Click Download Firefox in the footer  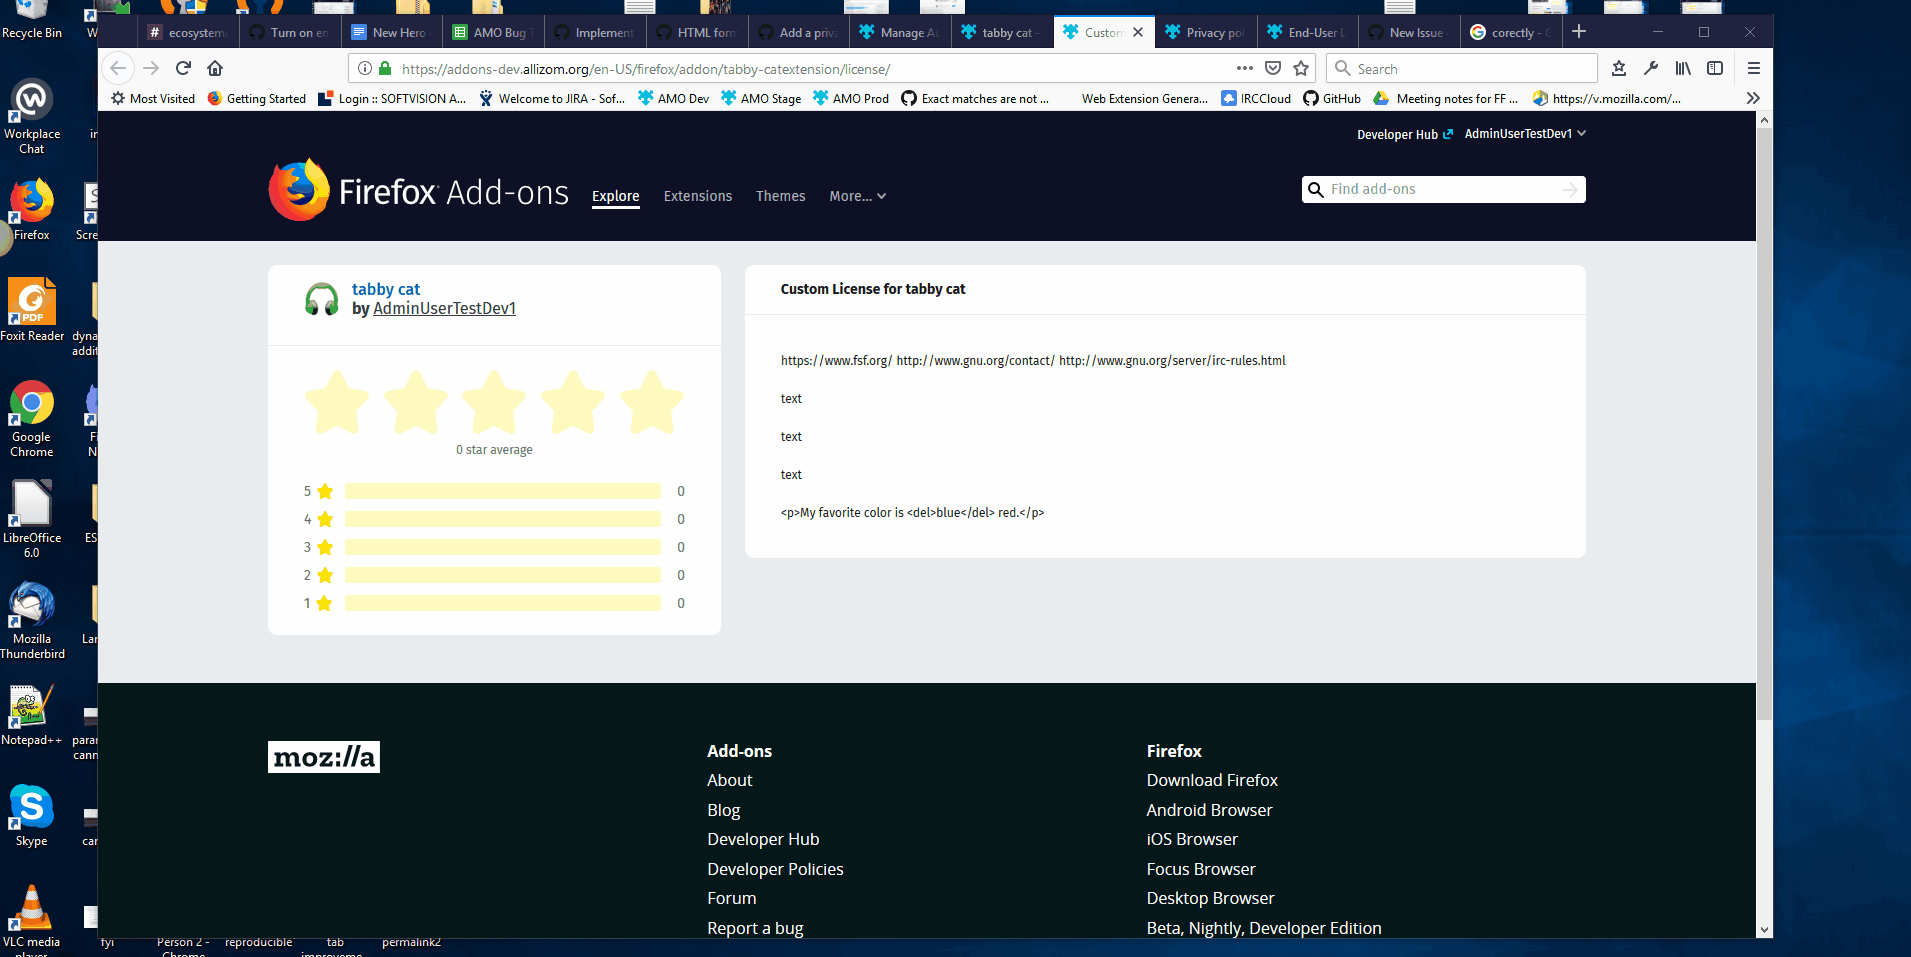pyautogui.click(x=1212, y=780)
